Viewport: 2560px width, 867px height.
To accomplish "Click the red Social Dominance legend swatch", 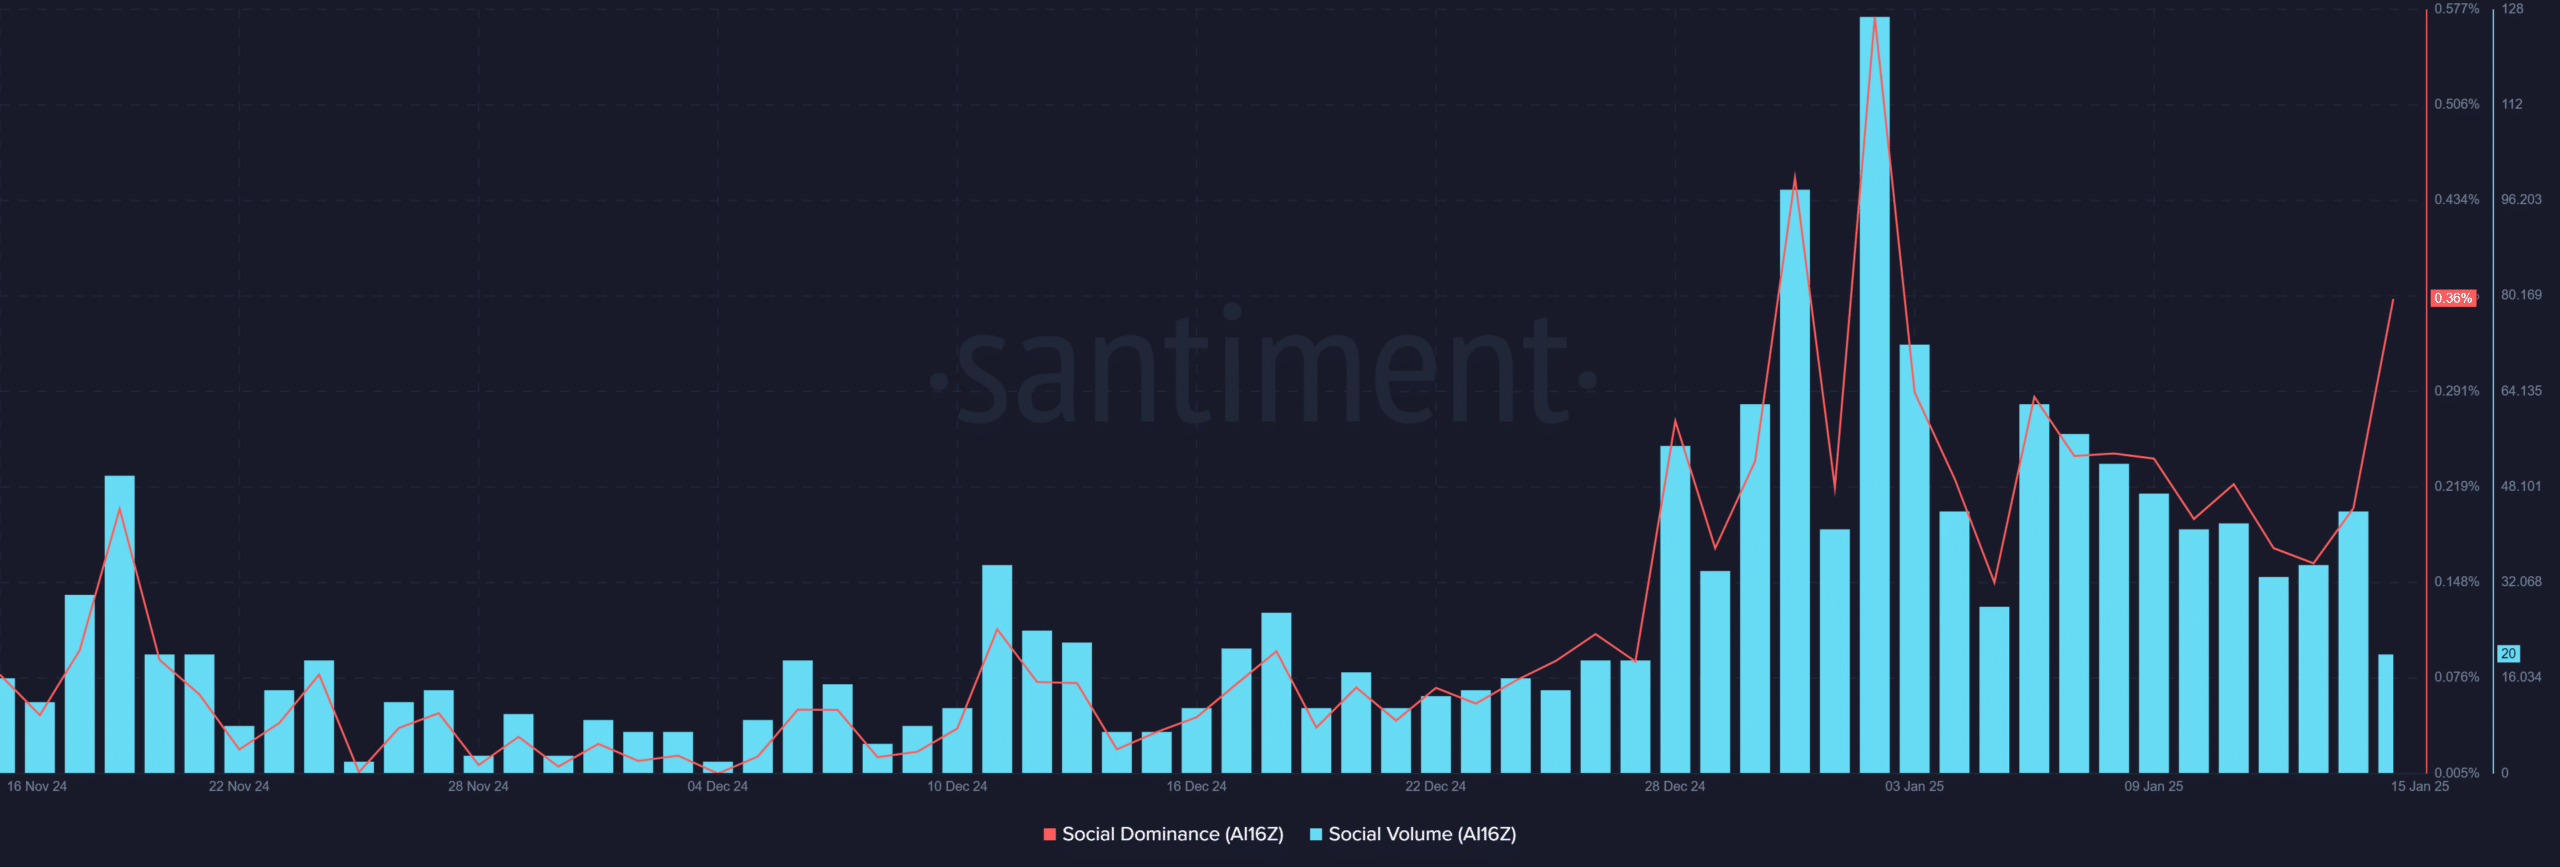I will (x=1049, y=834).
